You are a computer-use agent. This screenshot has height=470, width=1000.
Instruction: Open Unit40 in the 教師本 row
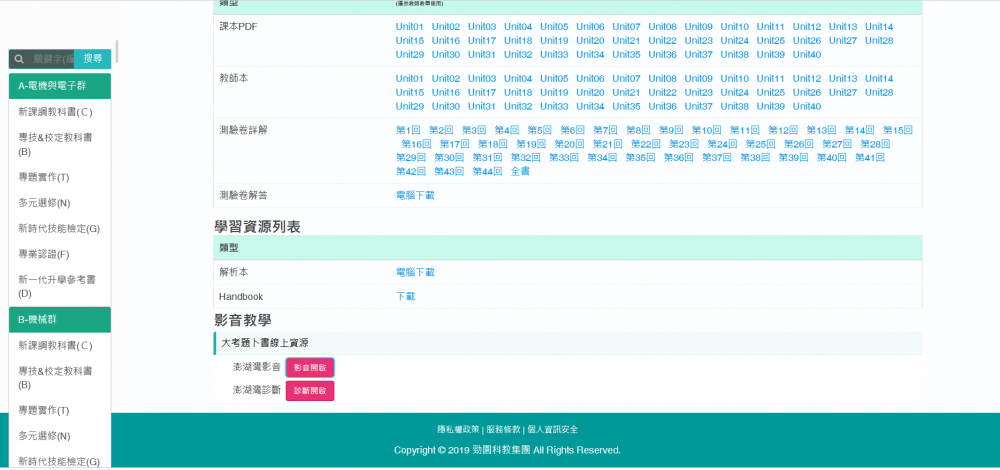coord(807,106)
